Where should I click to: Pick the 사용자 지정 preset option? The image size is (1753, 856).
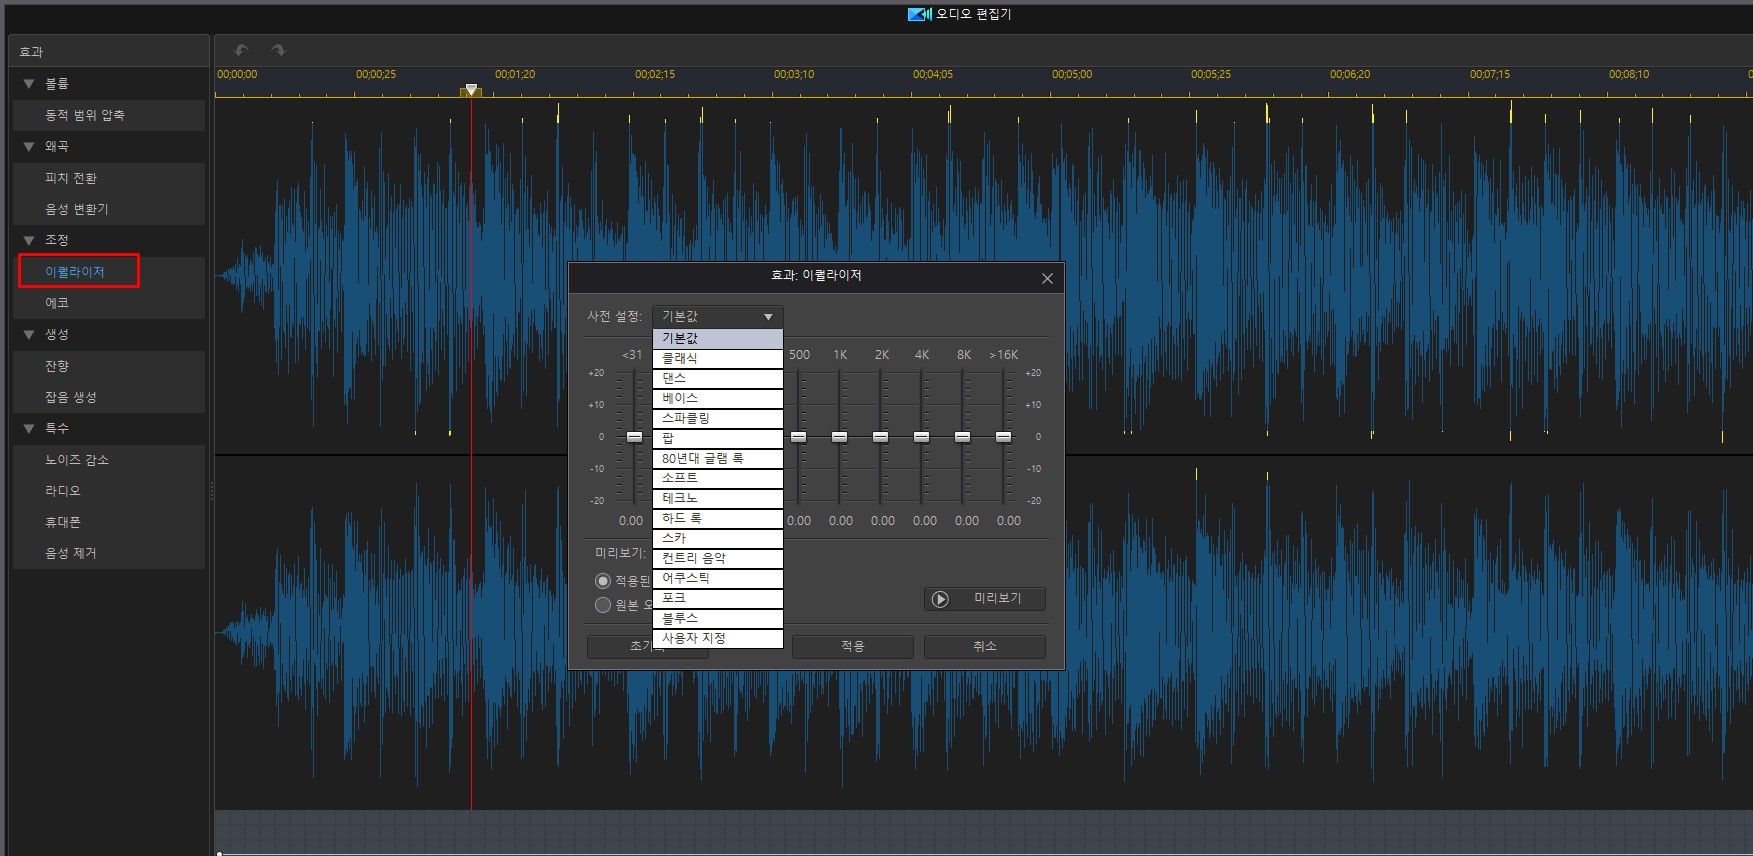pos(717,638)
